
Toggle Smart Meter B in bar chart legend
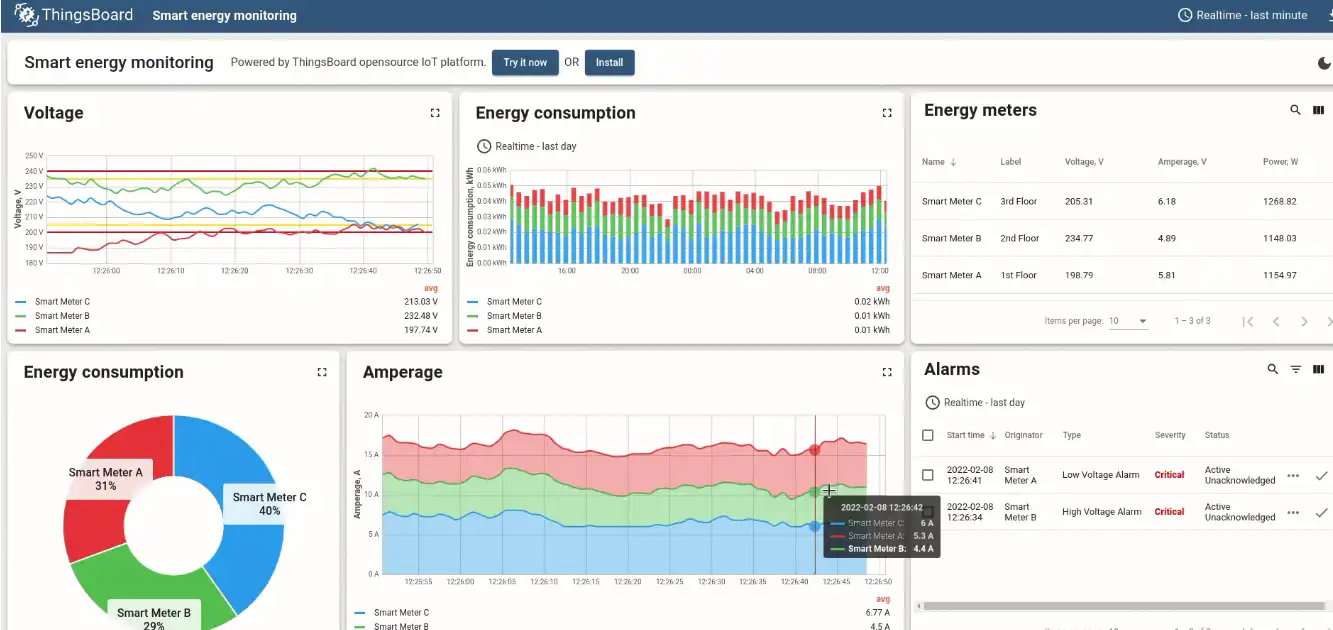tap(514, 315)
